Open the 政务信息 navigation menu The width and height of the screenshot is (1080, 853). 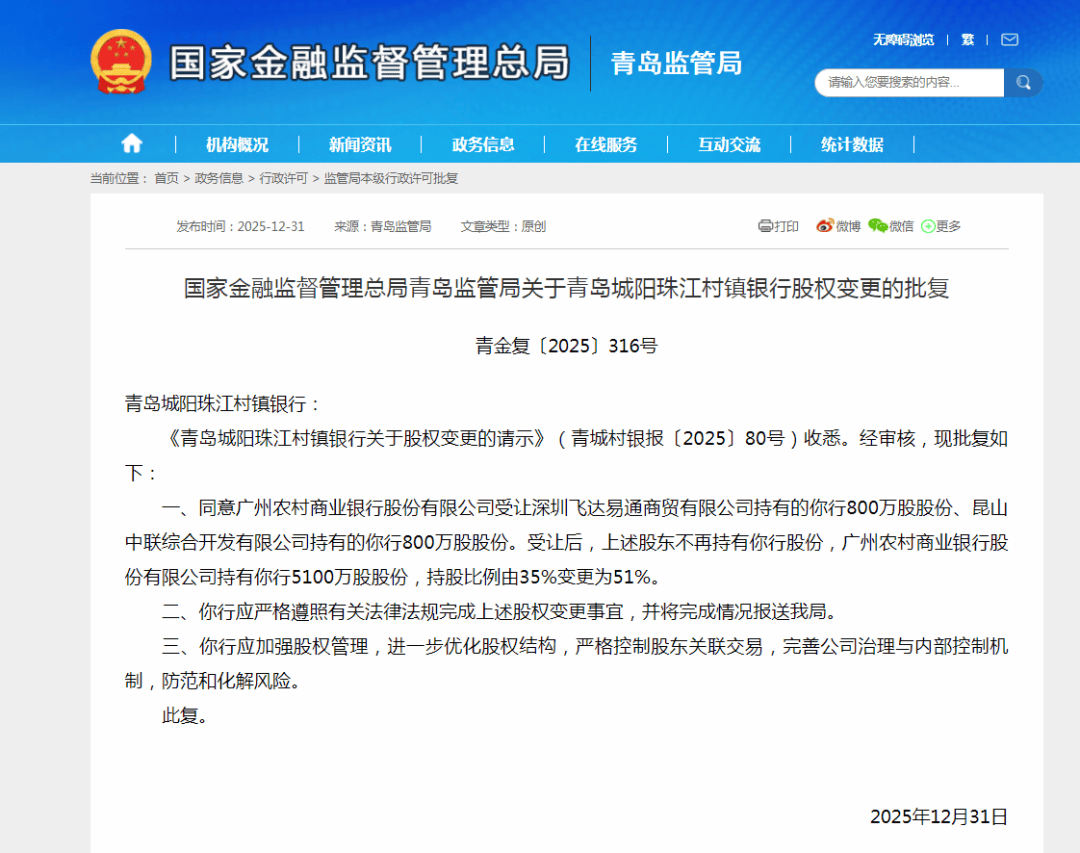(483, 144)
